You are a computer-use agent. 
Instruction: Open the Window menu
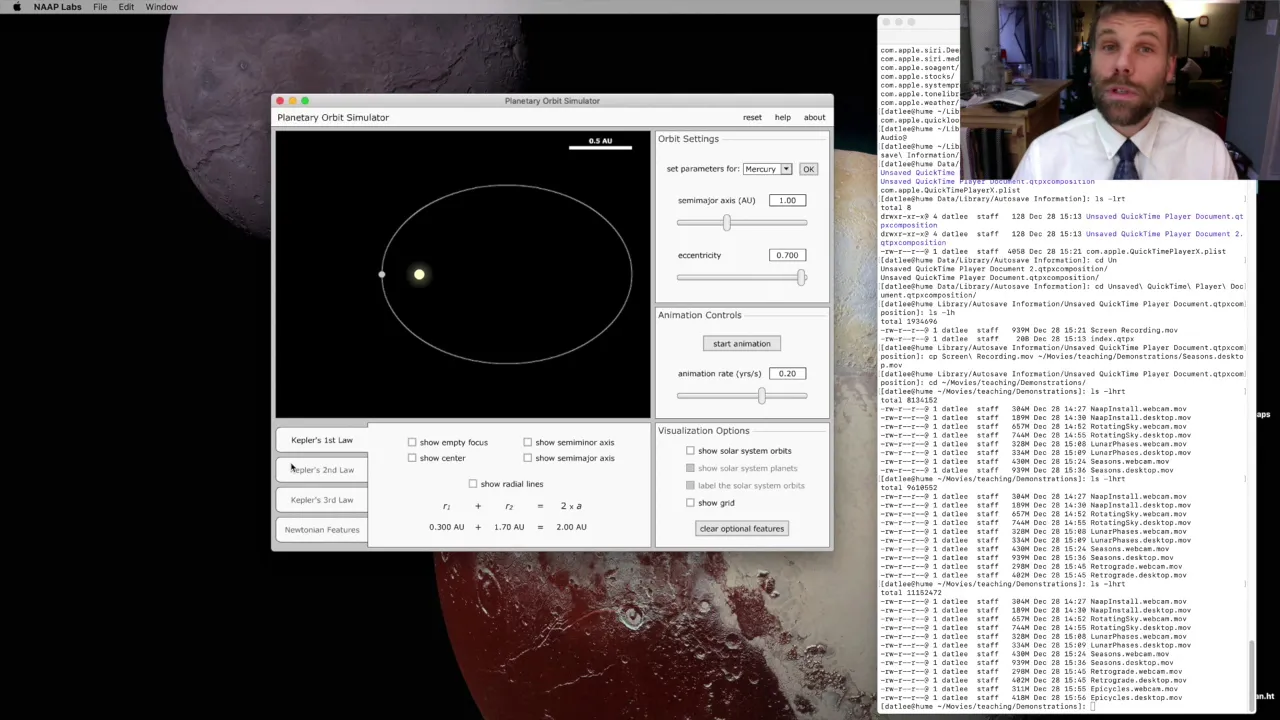162,7
